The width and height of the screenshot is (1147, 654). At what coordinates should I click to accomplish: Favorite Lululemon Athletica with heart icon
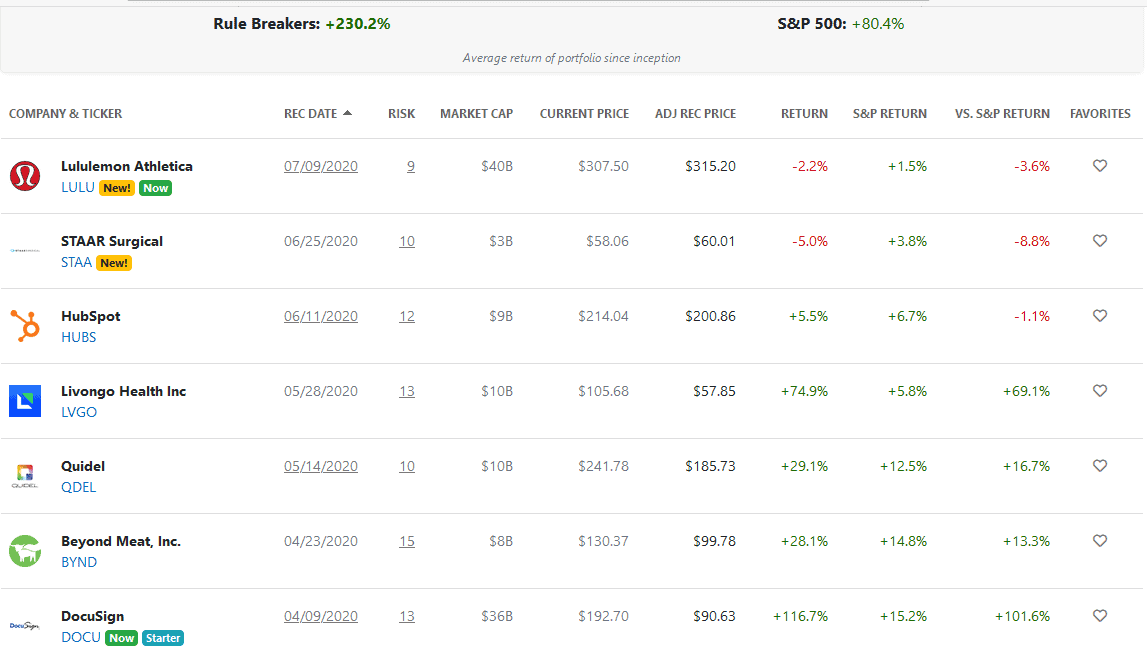point(1099,166)
